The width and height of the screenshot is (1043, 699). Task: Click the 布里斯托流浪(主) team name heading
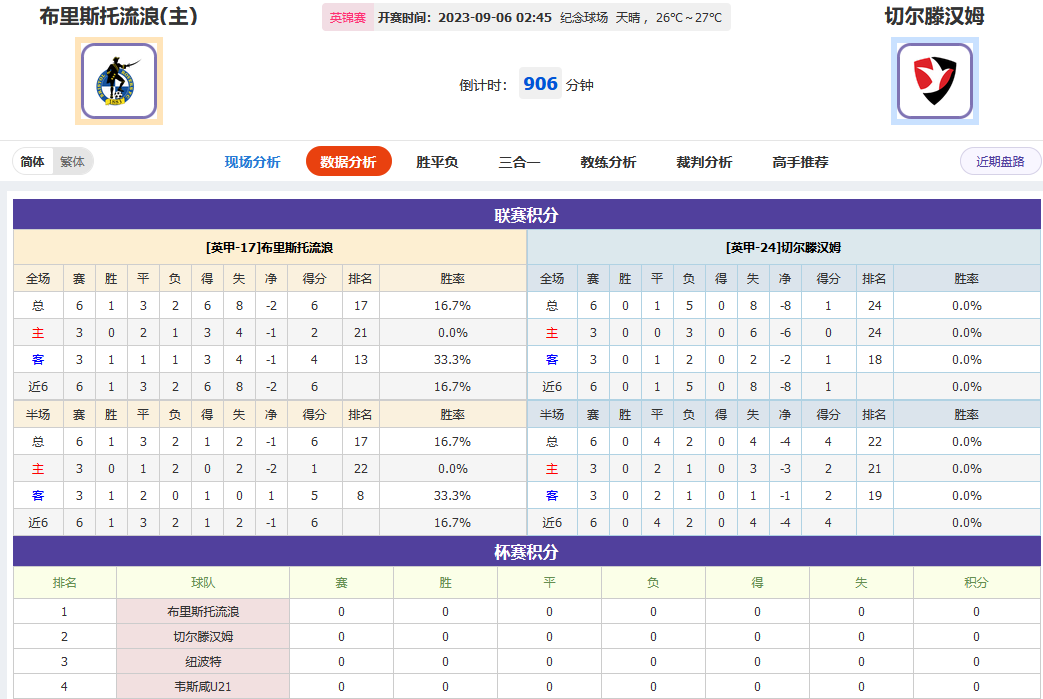pos(118,16)
